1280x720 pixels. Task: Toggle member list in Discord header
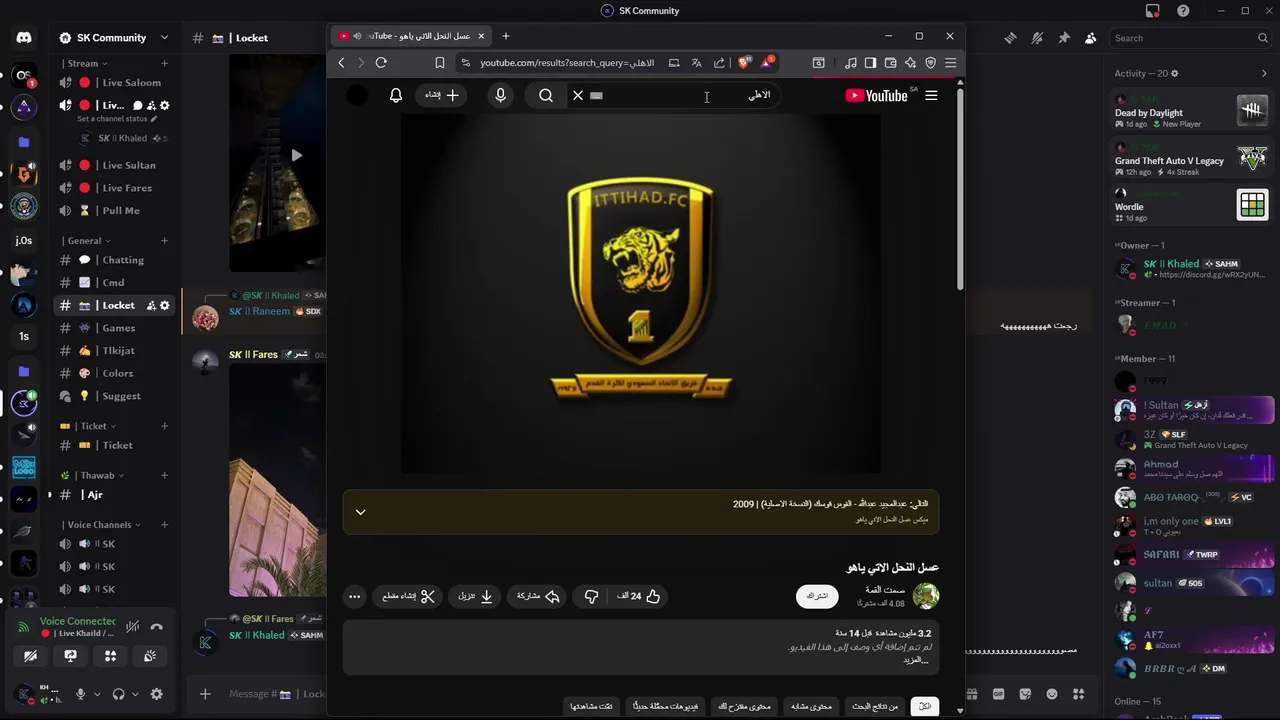click(1091, 38)
